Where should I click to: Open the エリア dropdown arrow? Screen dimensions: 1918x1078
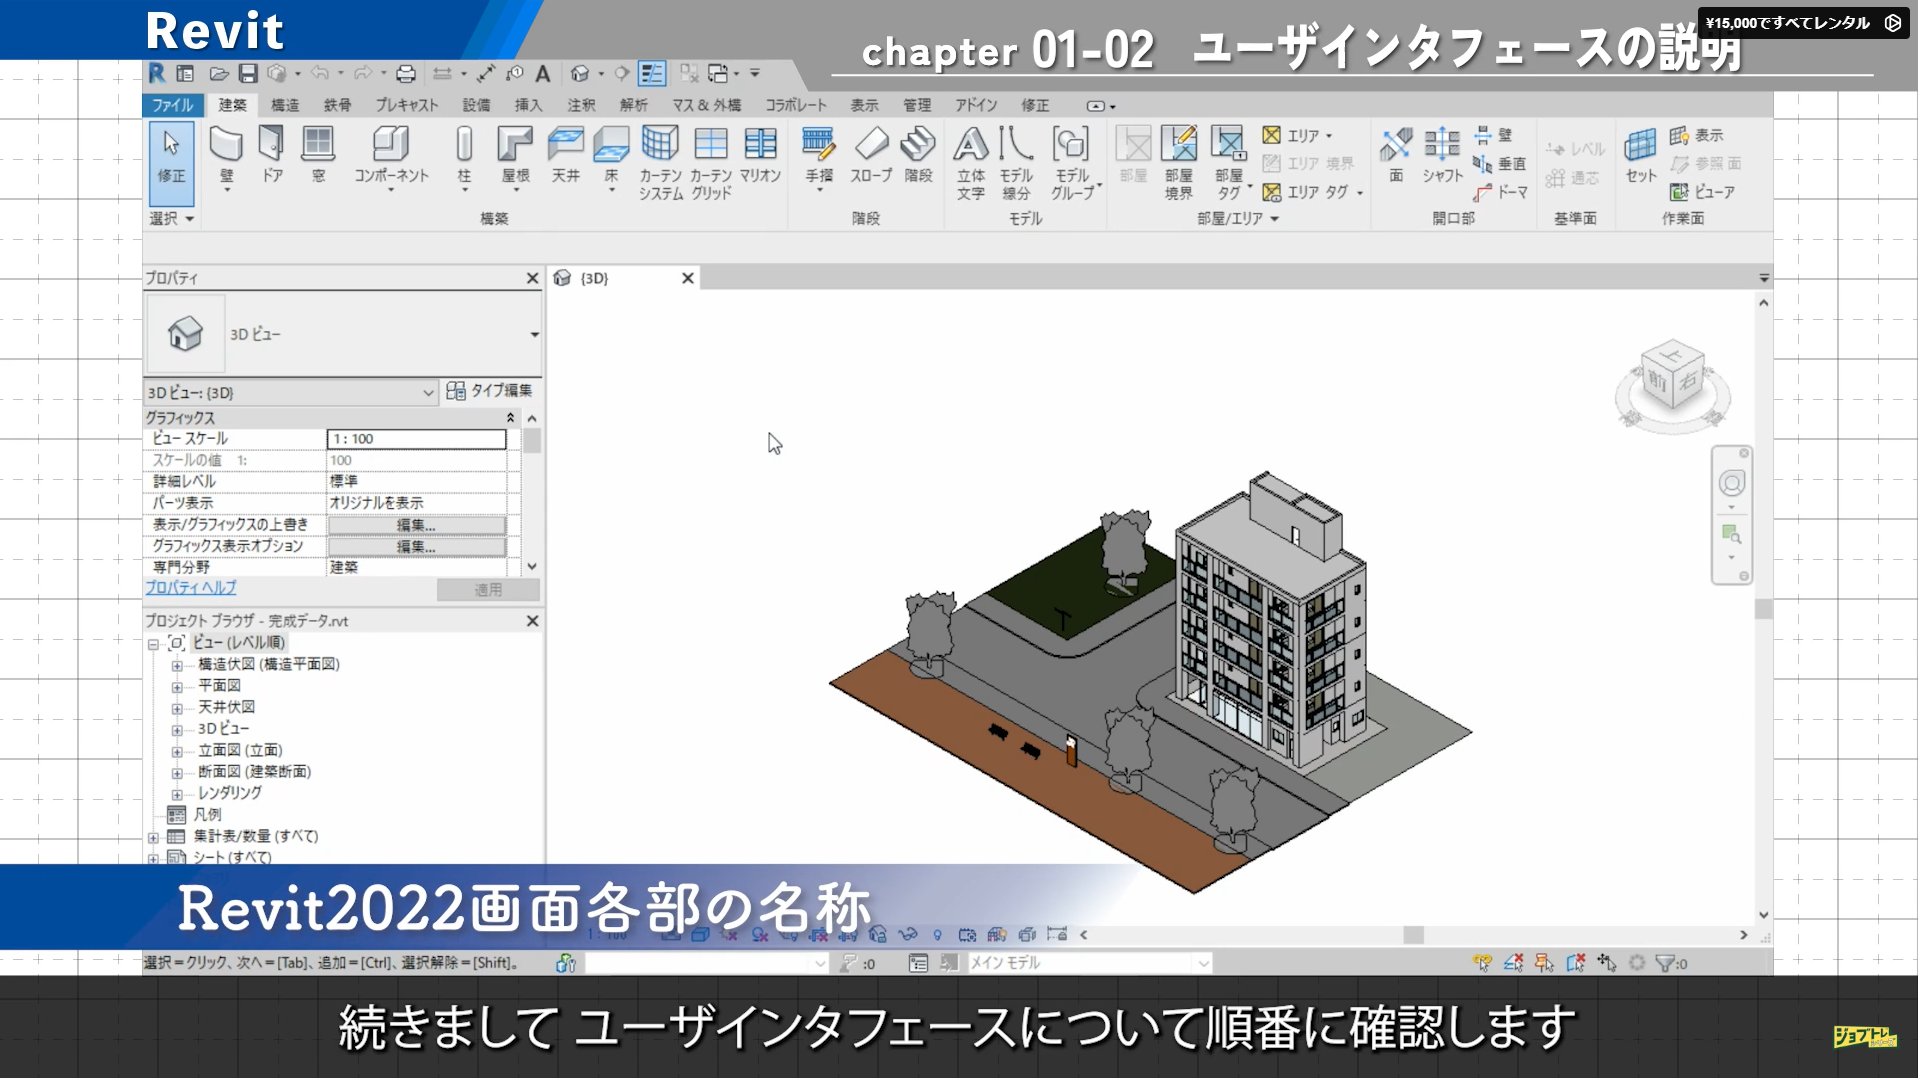coord(1329,135)
